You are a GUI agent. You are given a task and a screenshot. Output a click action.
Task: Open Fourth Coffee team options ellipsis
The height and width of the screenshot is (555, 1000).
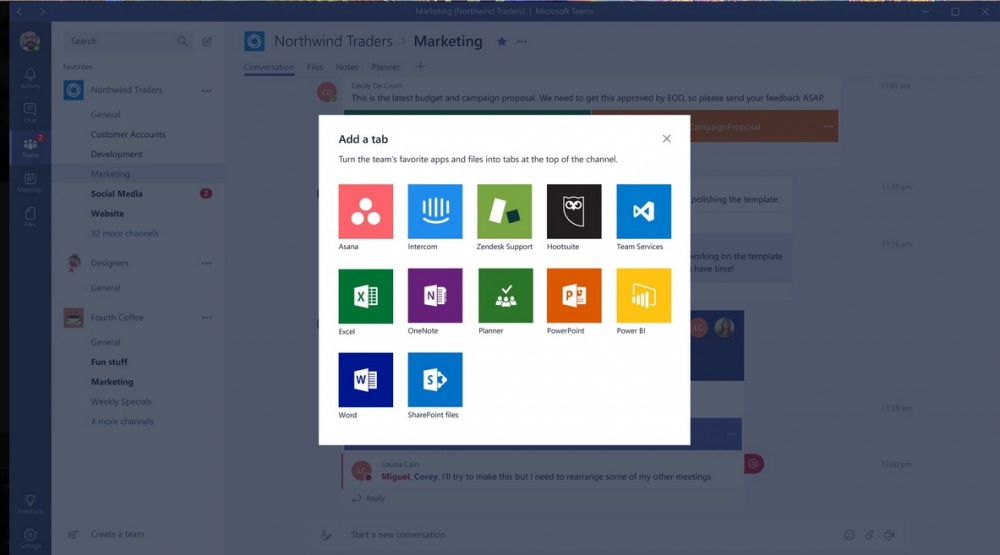coord(206,317)
